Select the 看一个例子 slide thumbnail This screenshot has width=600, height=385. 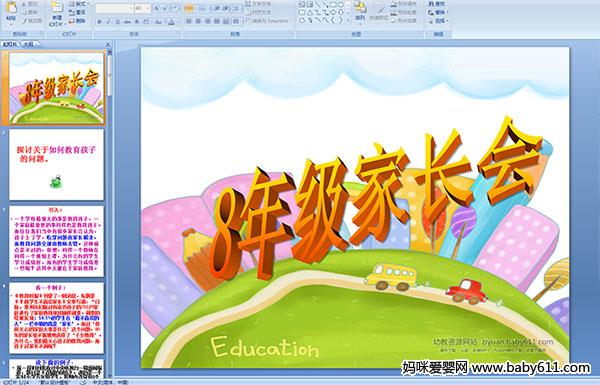[x=57, y=318]
